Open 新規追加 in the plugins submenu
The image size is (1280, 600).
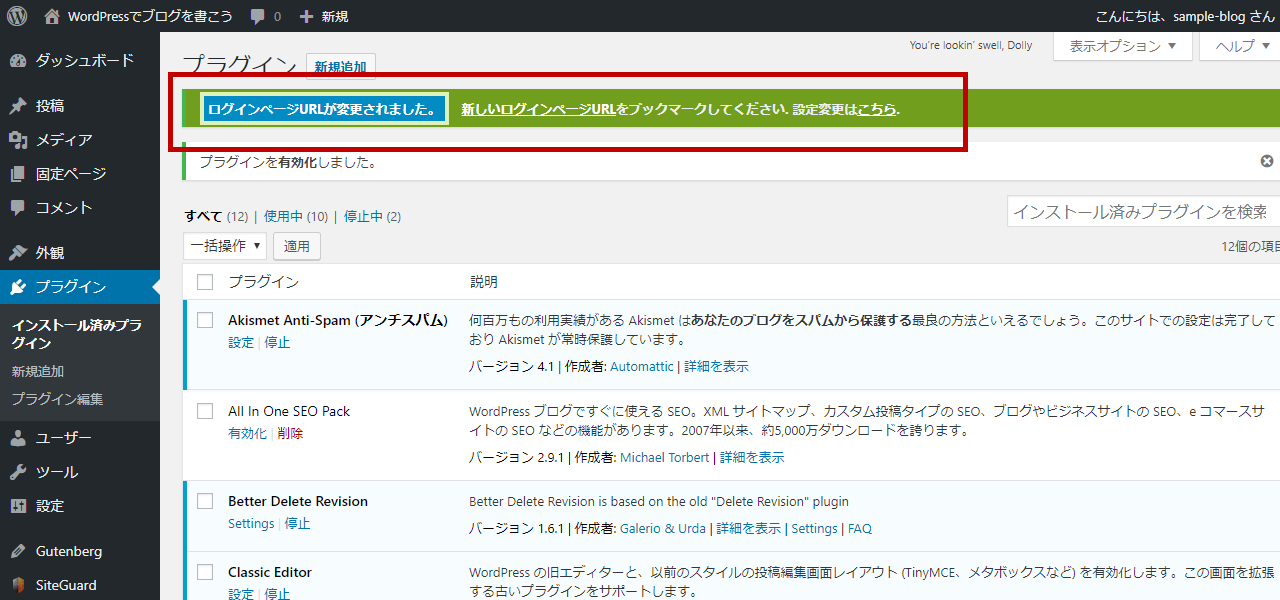pyautogui.click(x=38, y=371)
